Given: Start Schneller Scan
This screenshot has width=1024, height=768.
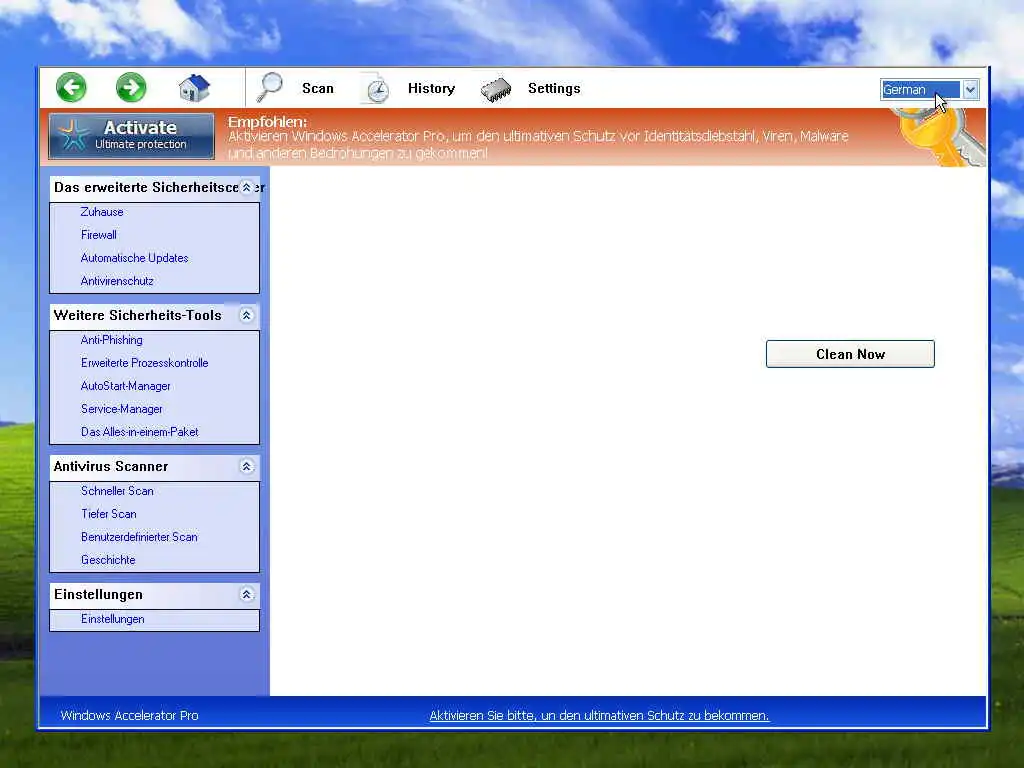Looking at the screenshot, I should click(x=117, y=490).
